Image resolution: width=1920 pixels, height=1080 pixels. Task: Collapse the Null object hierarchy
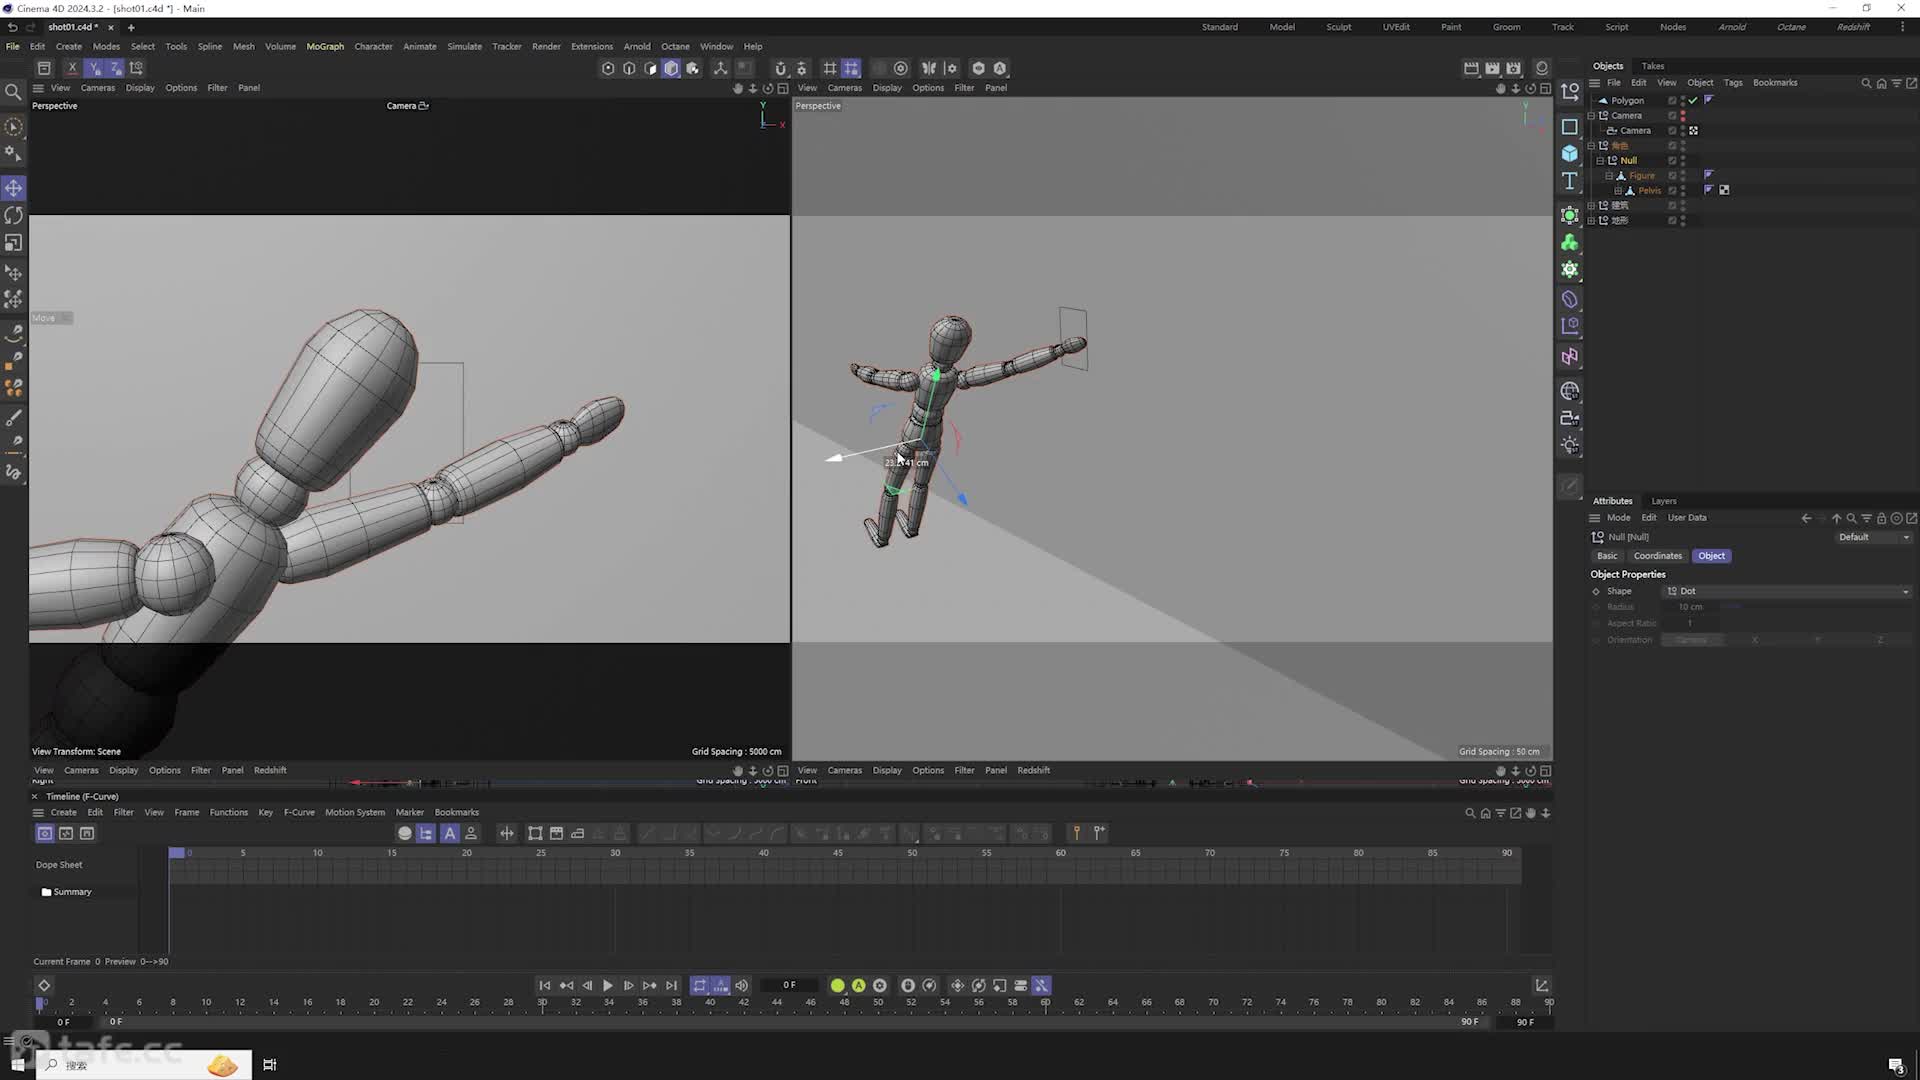point(1600,161)
